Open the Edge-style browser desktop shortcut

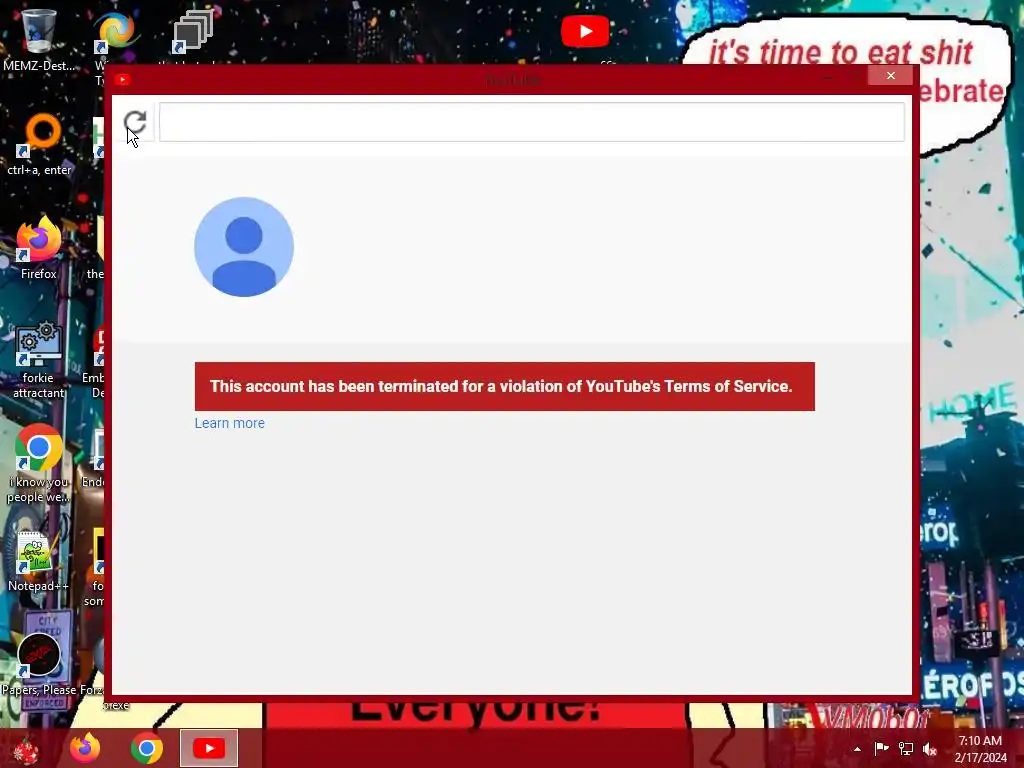tap(116, 33)
